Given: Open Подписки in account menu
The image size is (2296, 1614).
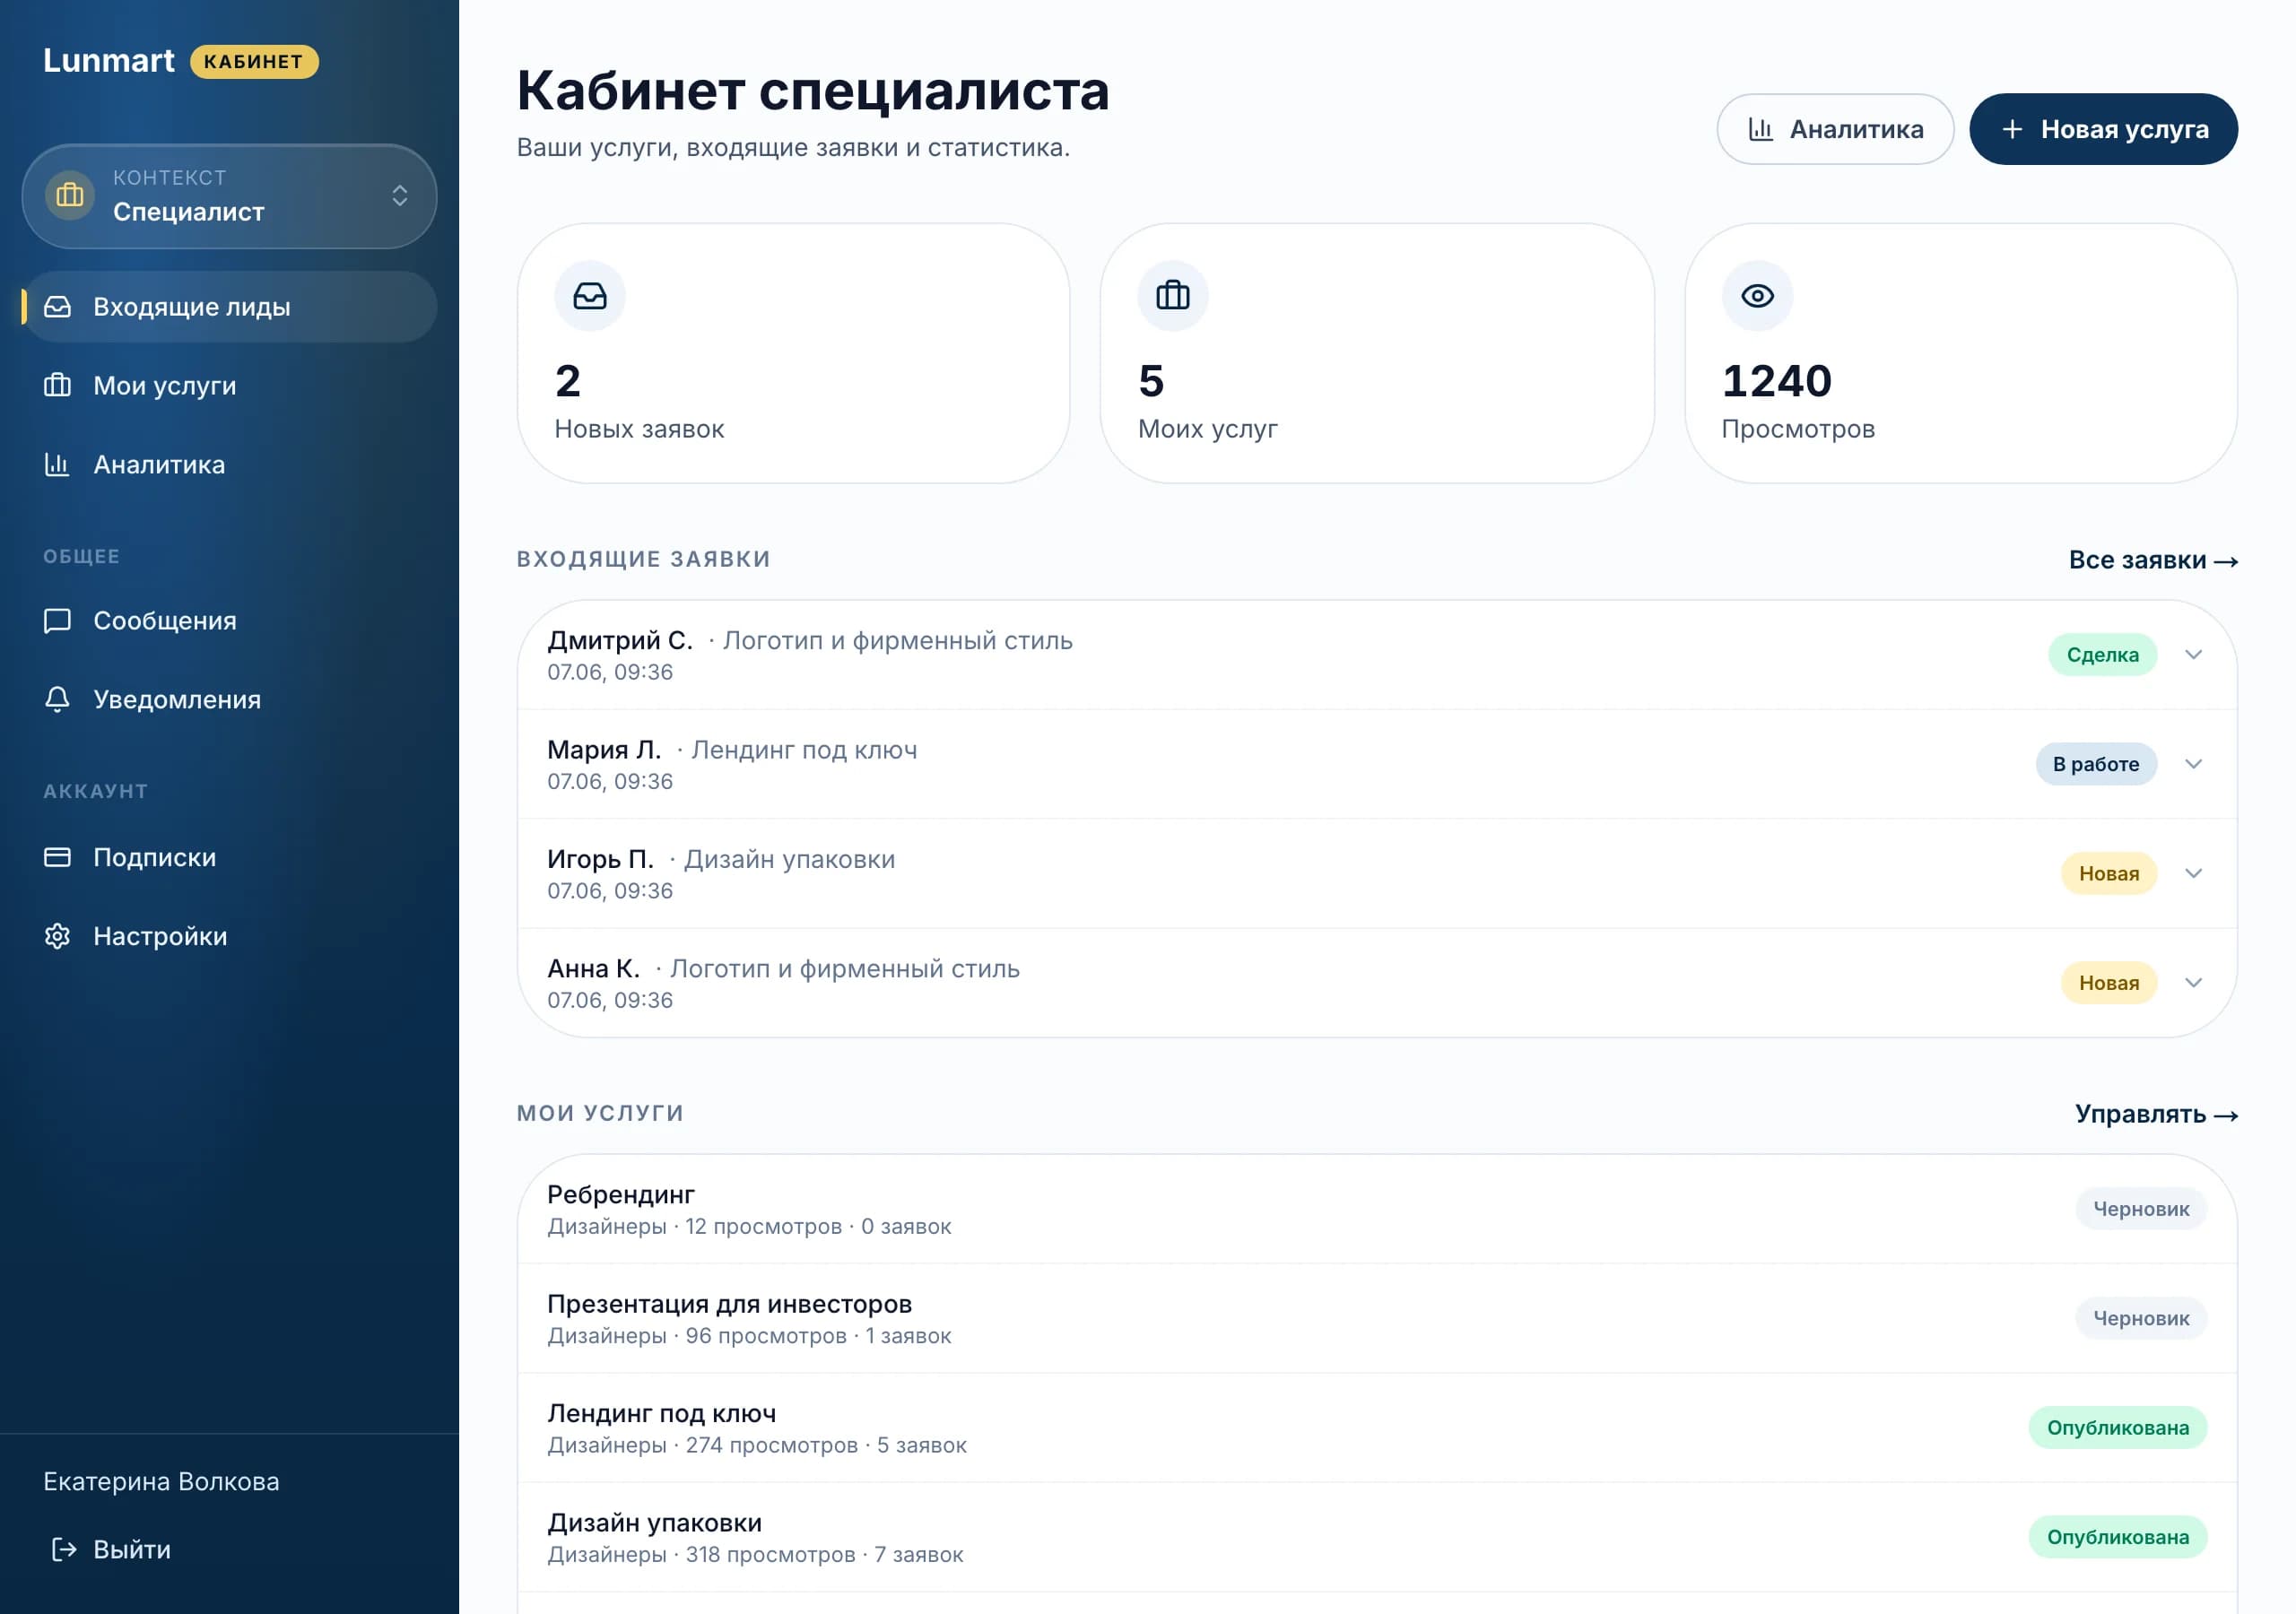Looking at the screenshot, I should pyautogui.click(x=230, y=857).
